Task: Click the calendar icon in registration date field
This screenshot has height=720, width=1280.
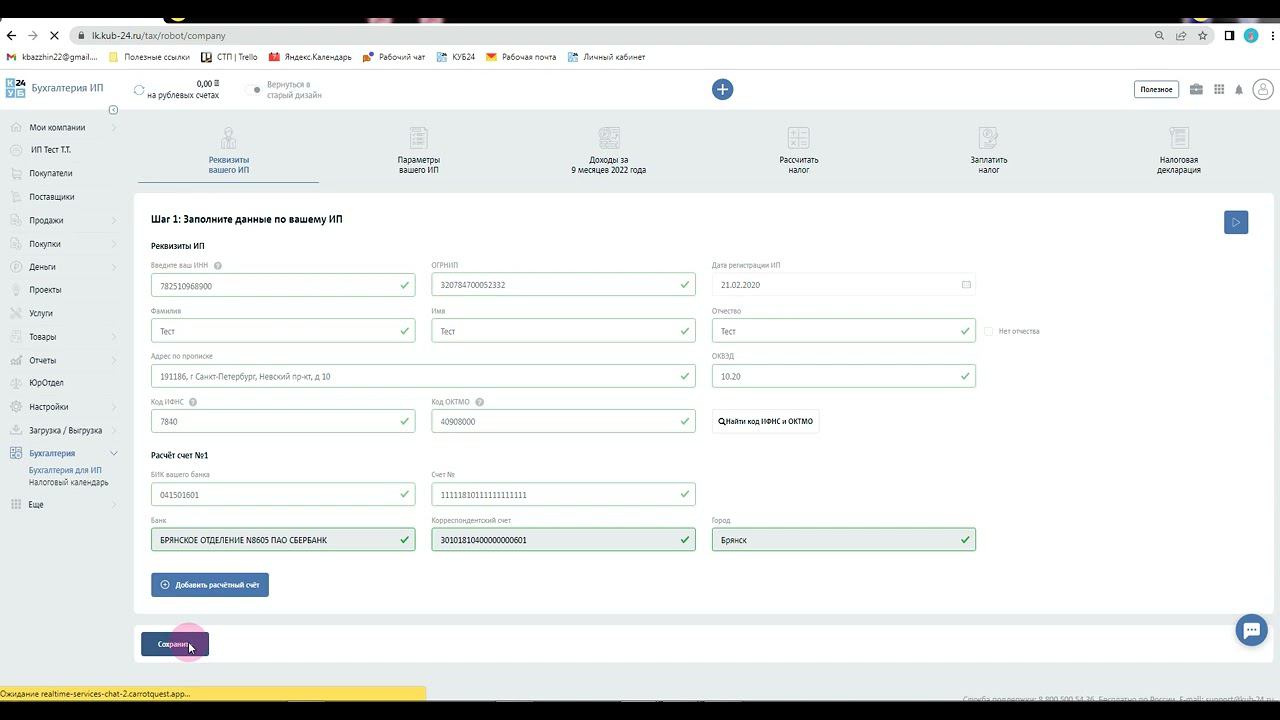Action: point(966,285)
